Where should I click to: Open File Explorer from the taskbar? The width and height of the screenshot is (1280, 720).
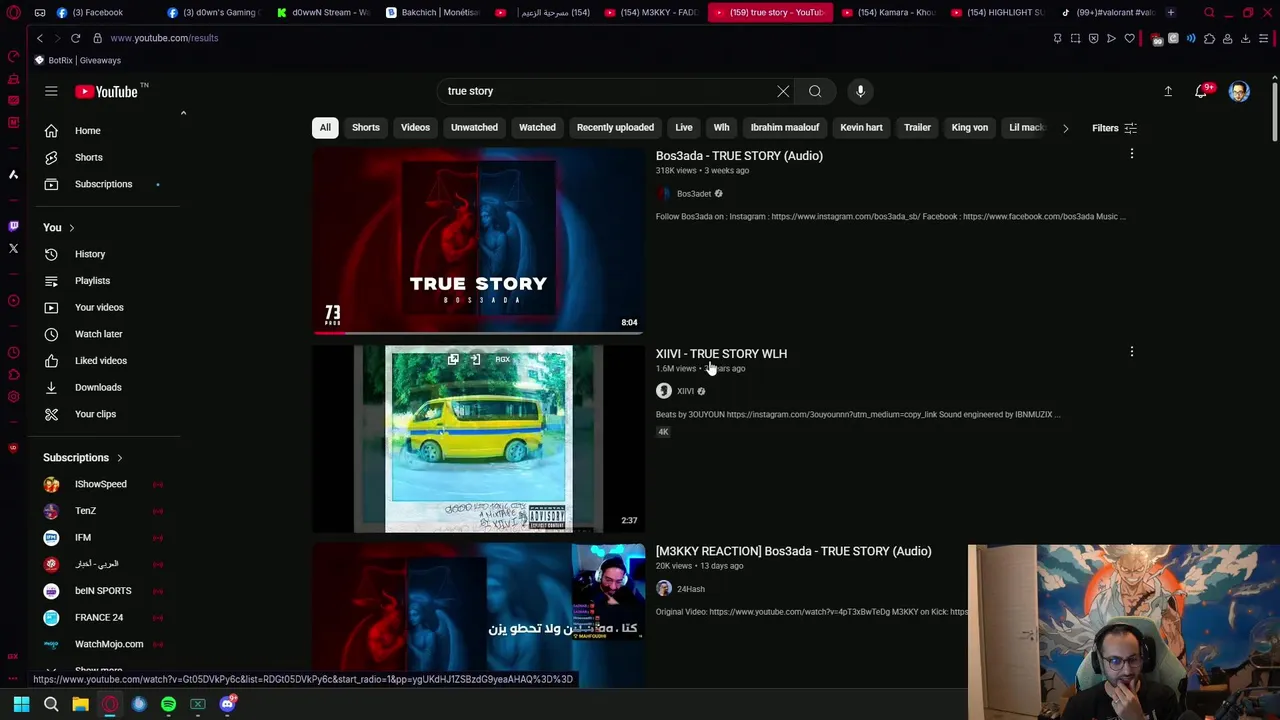click(x=80, y=704)
